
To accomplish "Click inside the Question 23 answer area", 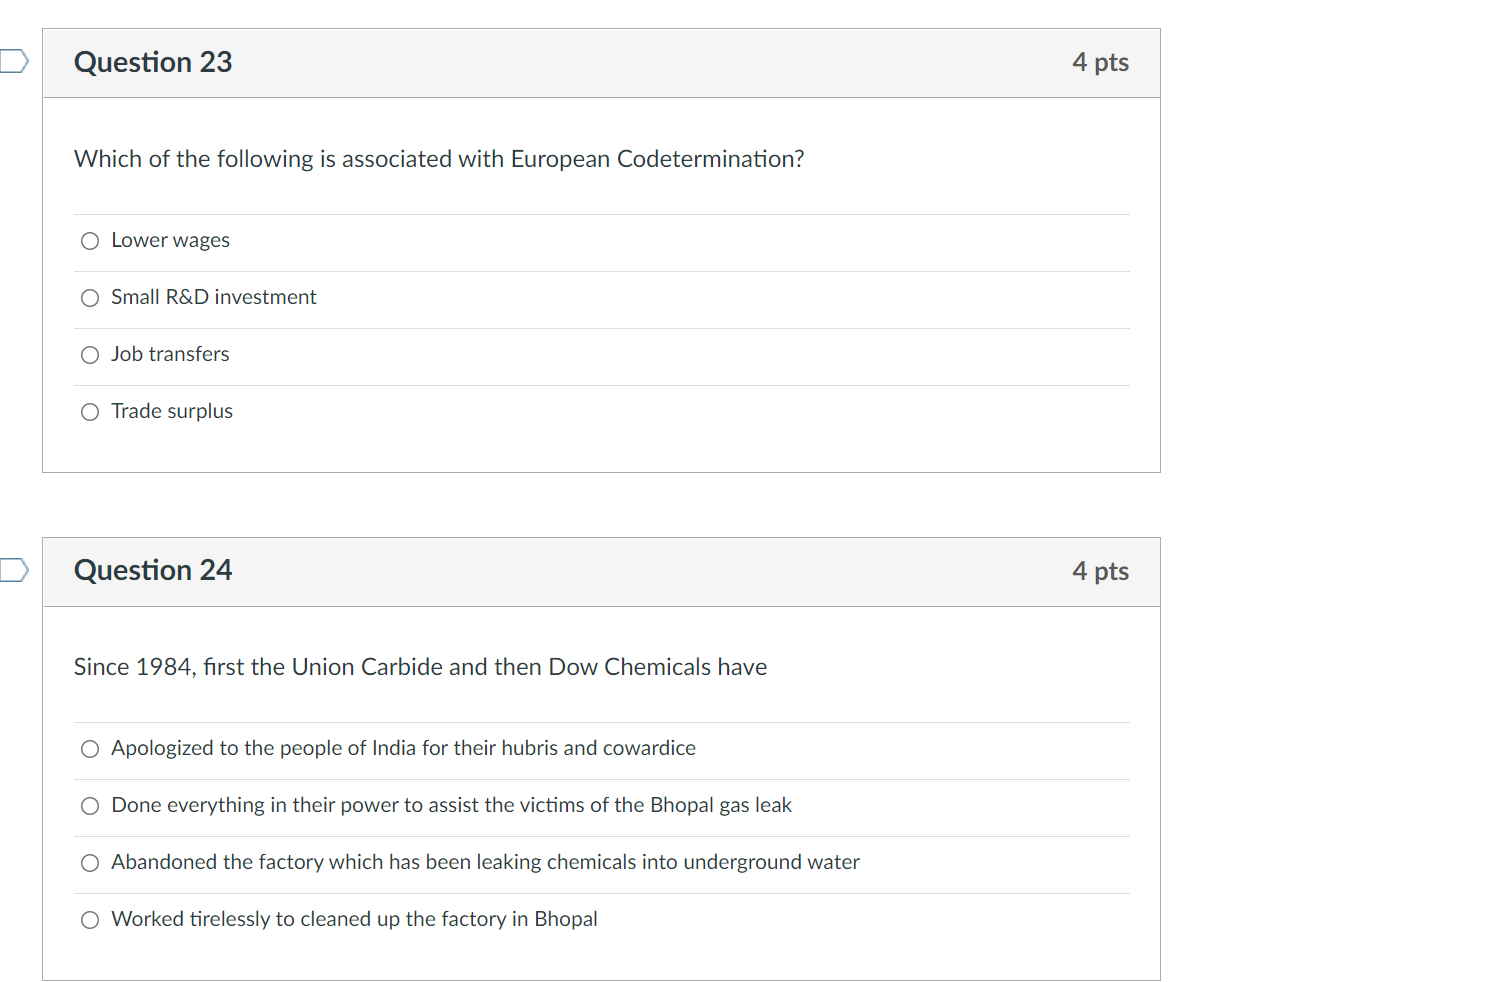I will 600,325.
